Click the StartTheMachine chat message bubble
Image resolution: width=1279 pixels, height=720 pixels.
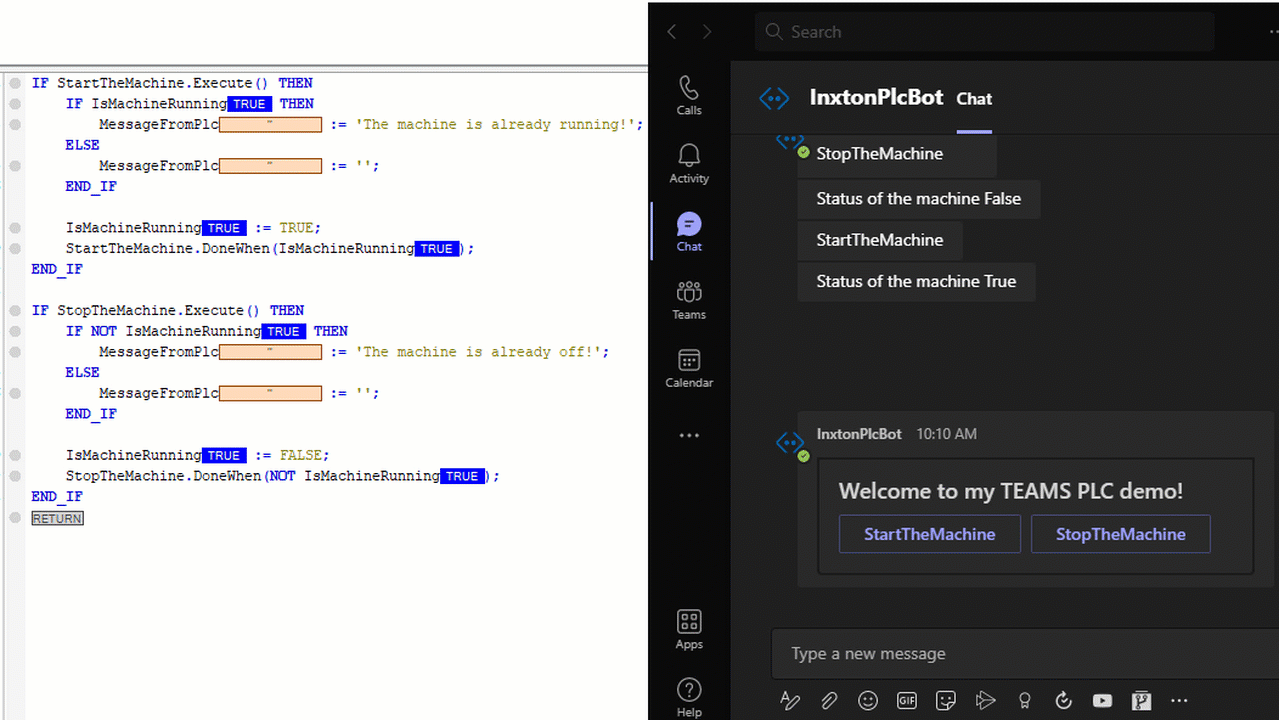(880, 240)
